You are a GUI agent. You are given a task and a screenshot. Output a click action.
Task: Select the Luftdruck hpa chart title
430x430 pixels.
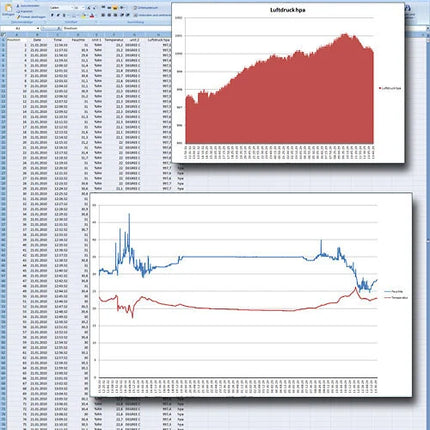point(287,10)
